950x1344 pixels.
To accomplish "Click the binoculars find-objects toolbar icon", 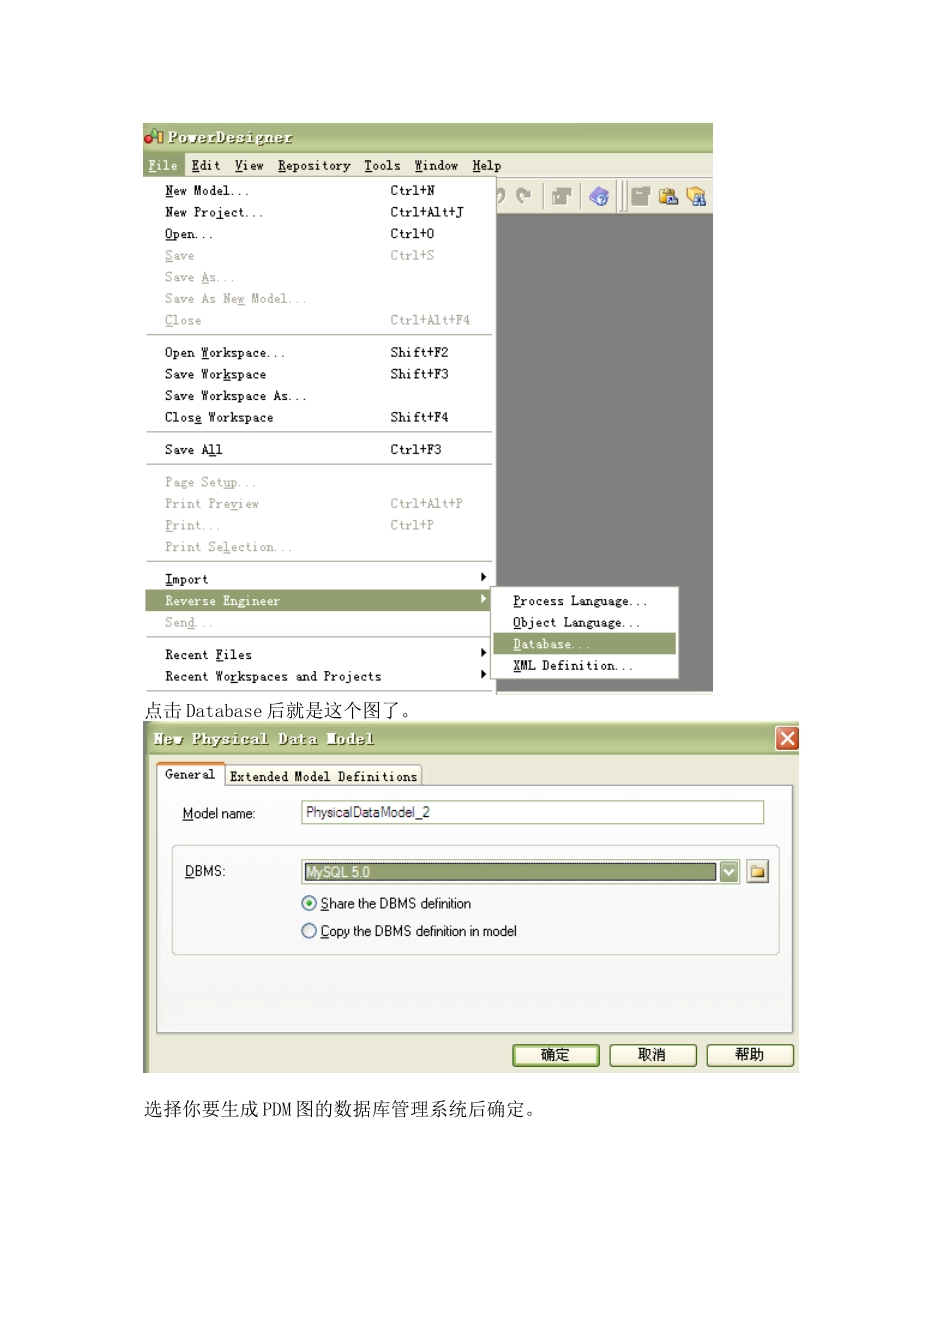I will click(697, 196).
